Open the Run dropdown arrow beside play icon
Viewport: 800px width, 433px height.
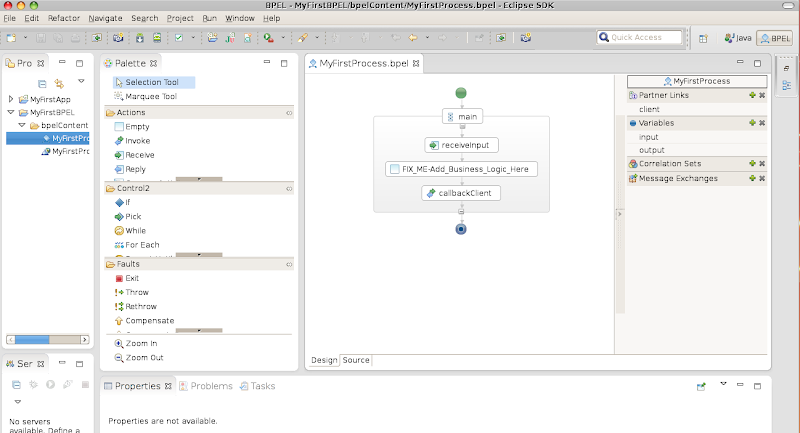click(283, 38)
